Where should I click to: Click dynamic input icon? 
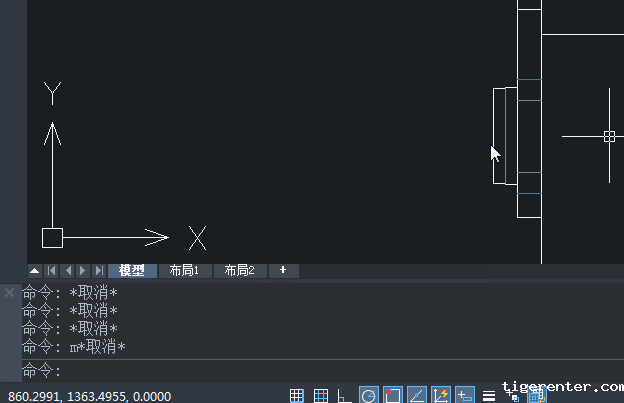coord(465,396)
